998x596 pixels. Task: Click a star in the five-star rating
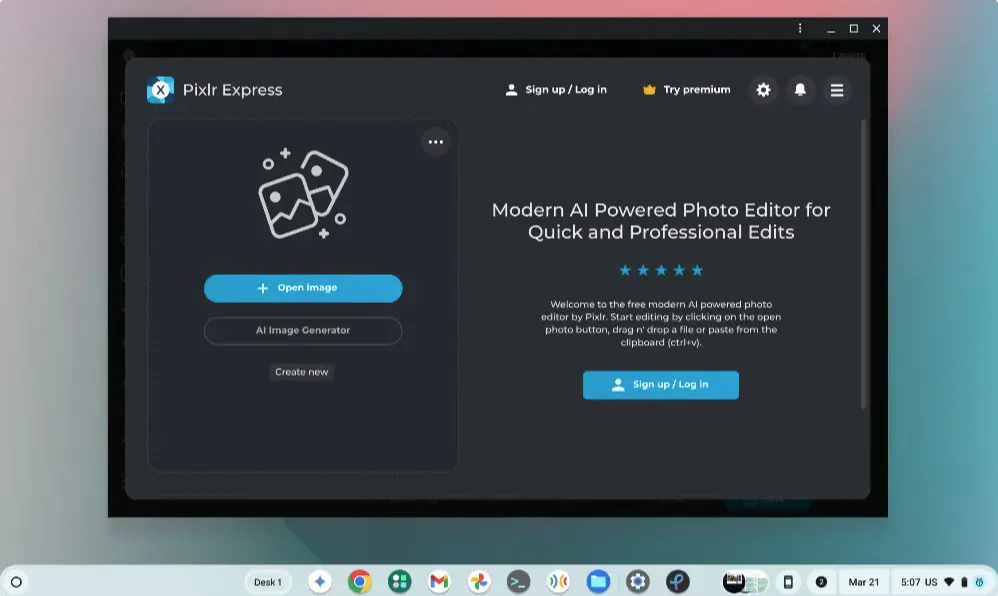pyautogui.click(x=661, y=269)
